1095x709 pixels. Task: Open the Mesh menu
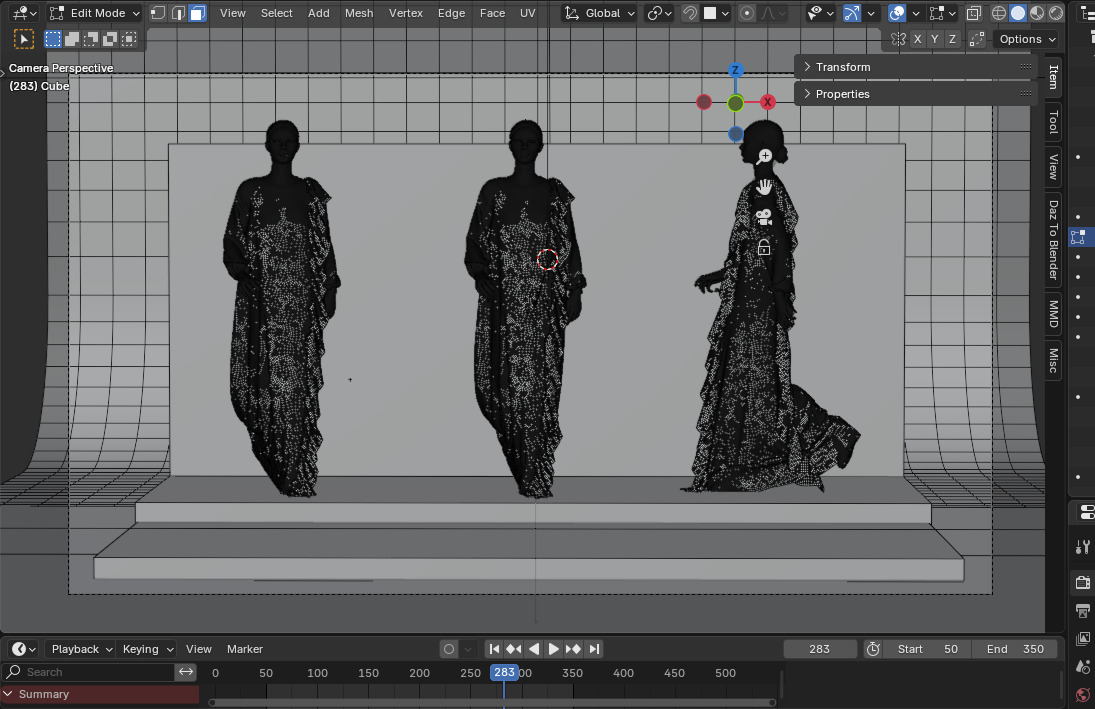(359, 13)
